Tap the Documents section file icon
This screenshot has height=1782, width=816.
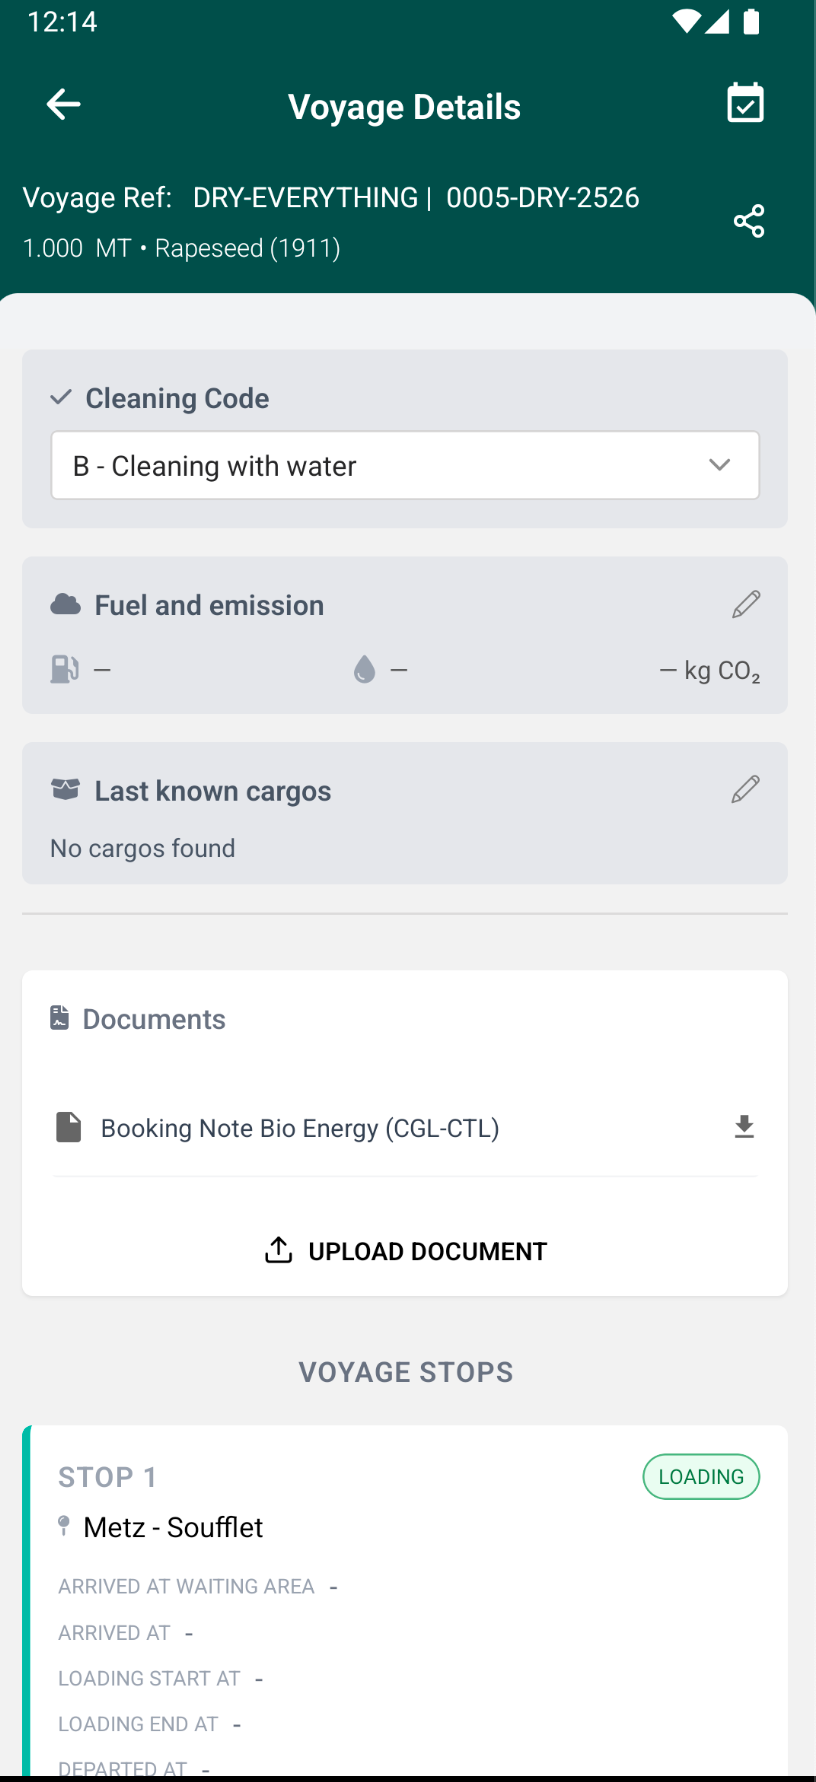click(x=60, y=1018)
